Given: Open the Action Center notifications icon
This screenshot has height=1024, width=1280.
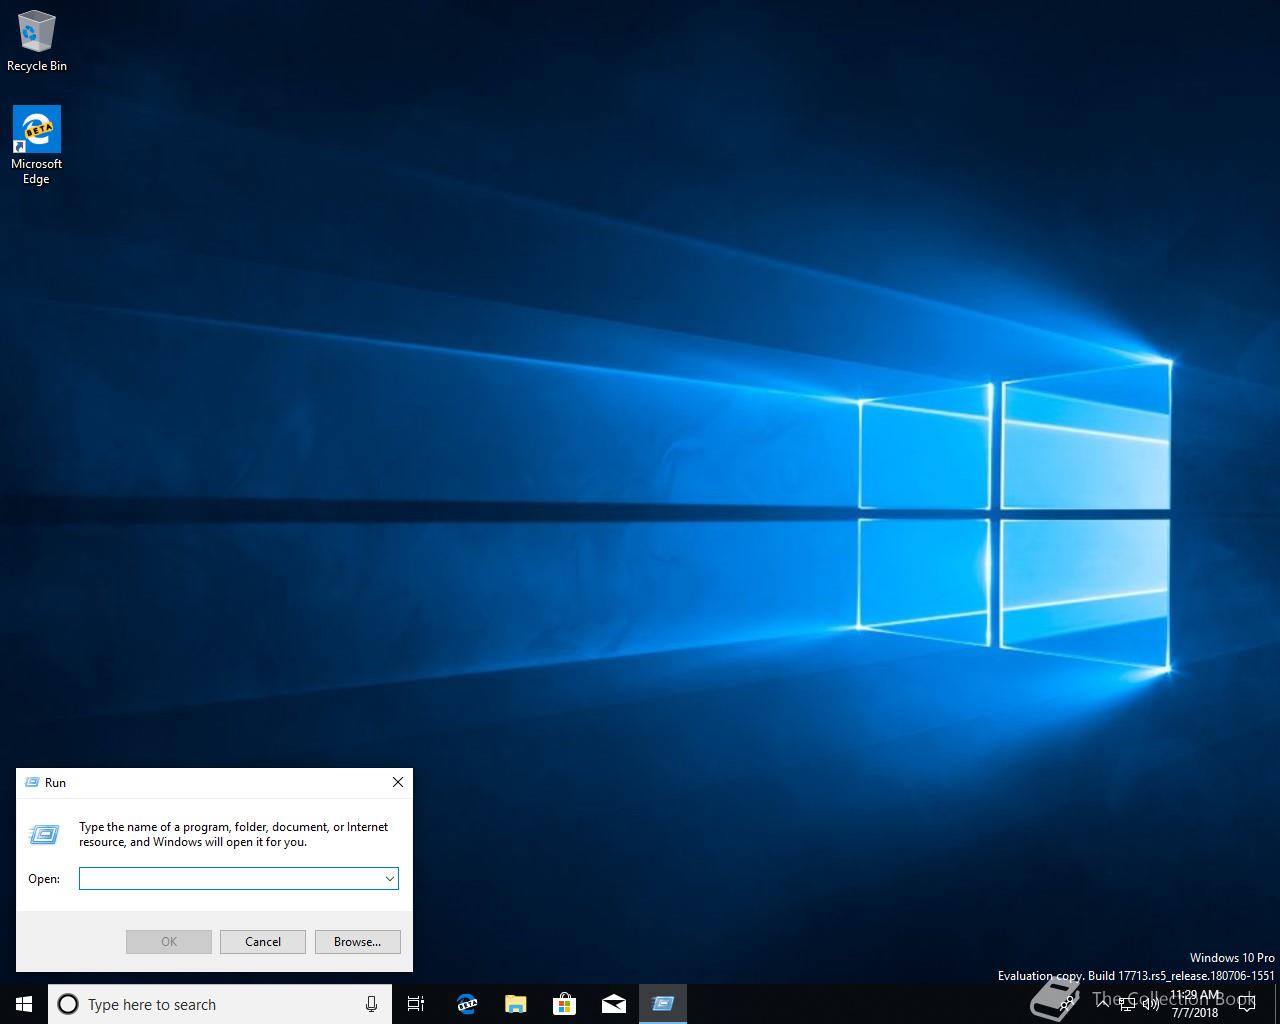Looking at the screenshot, I should pos(1246,1004).
